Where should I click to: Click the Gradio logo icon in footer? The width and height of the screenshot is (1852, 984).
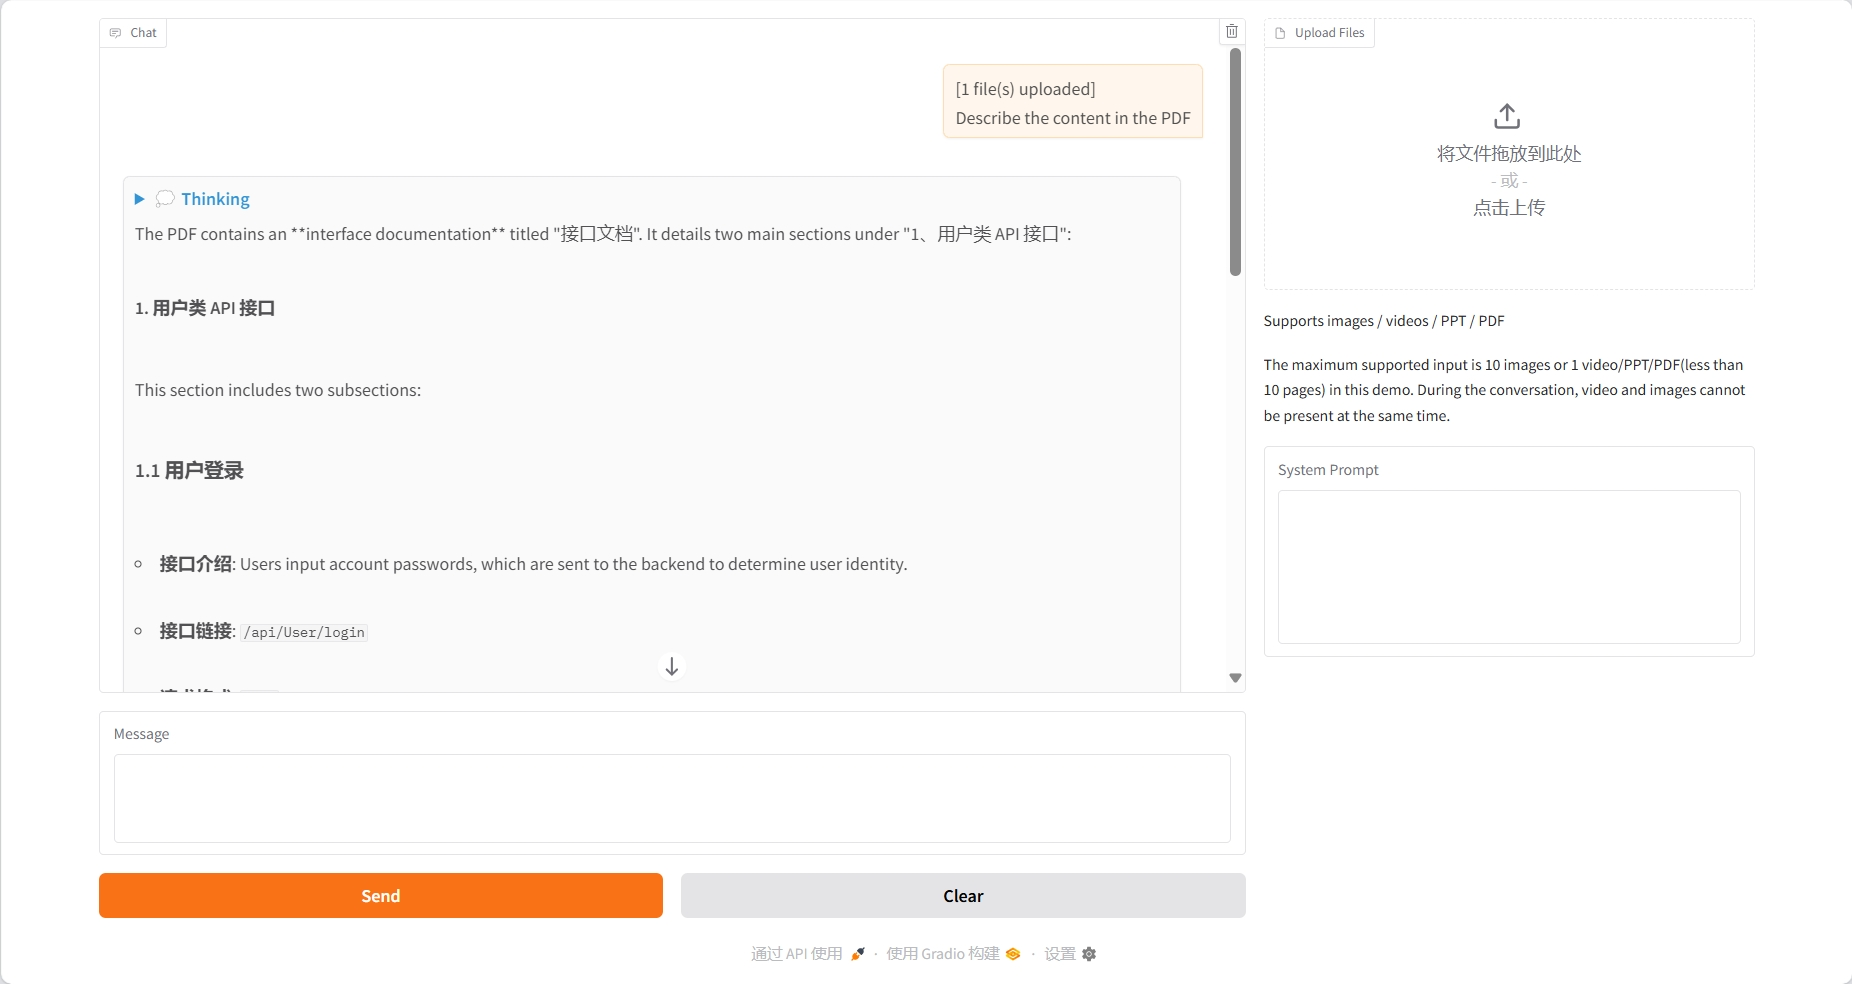1013,954
